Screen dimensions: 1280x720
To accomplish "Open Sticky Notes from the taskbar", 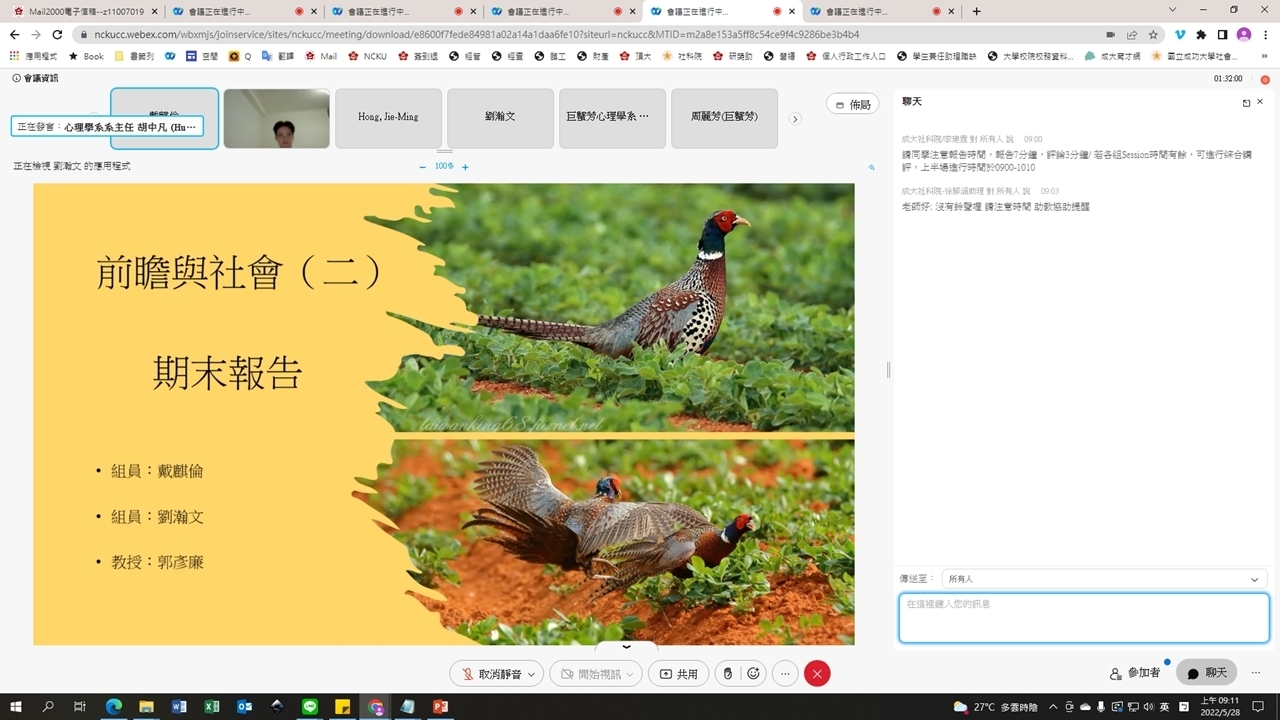I will [x=343, y=706].
